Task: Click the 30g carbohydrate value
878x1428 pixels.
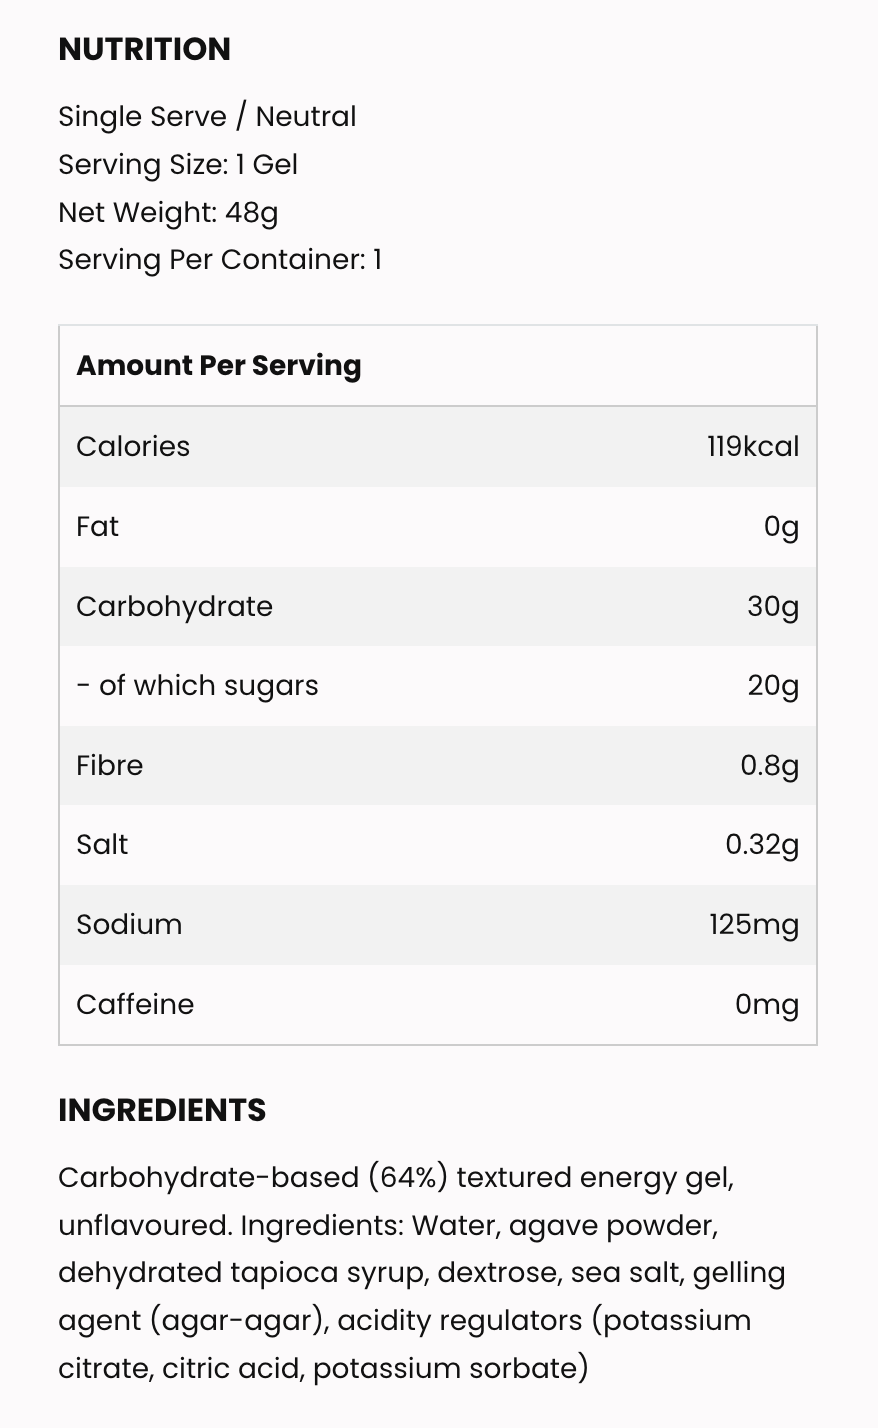Action: pyautogui.click(x=773, y=606)
